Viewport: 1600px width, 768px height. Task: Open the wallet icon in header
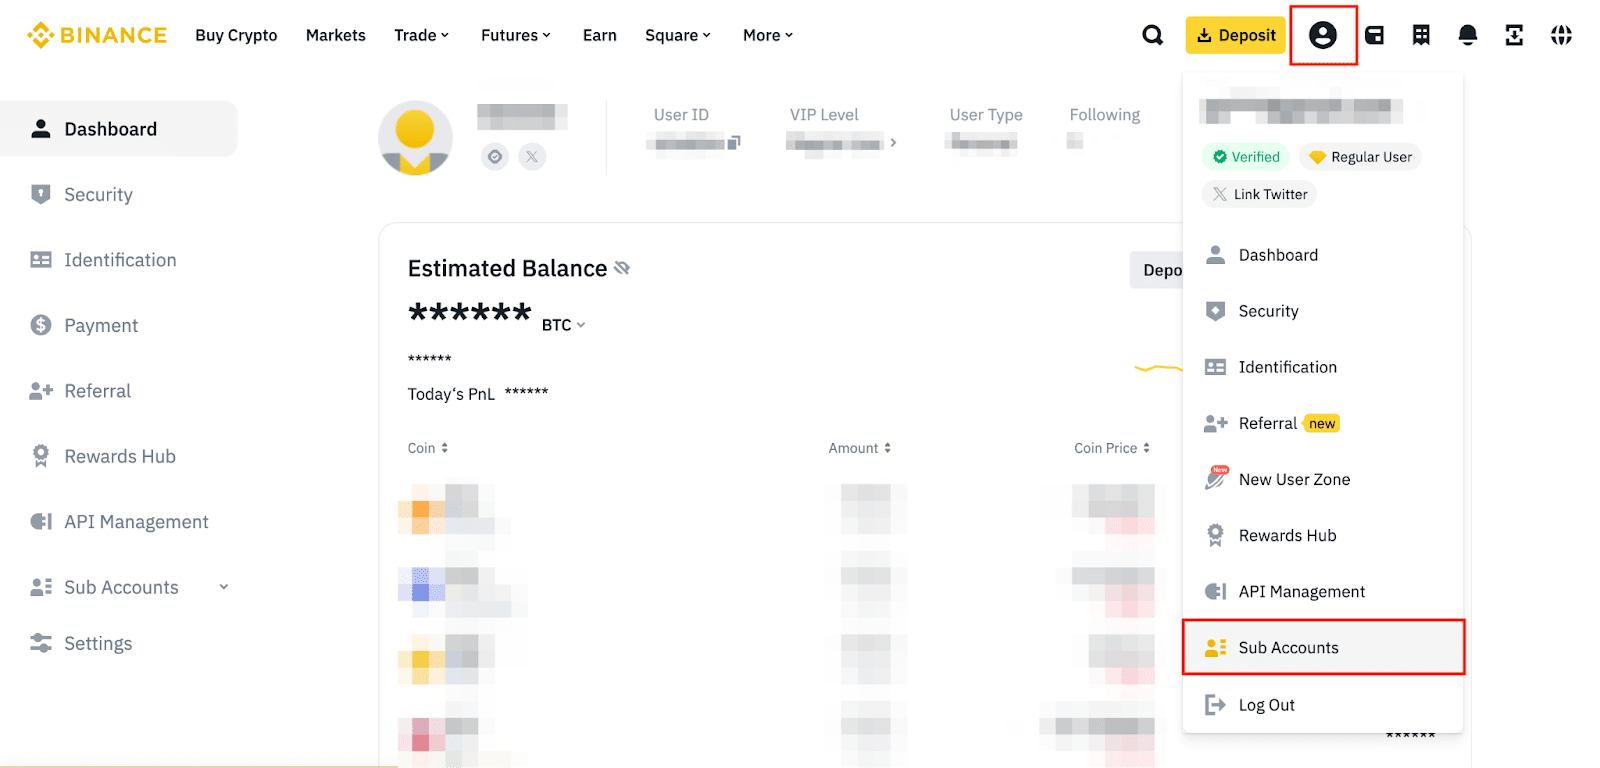click(1375, 36)
